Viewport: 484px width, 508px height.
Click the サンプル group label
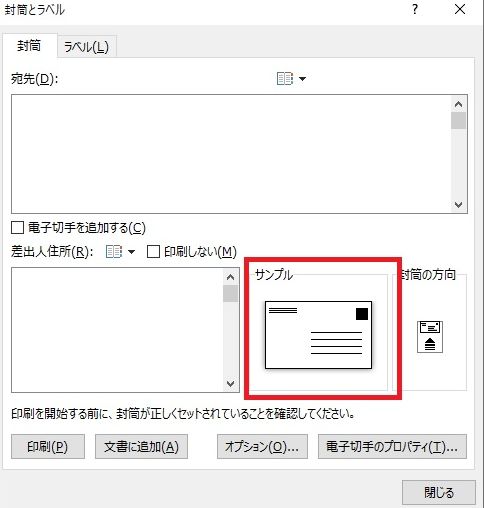point(274,275)
